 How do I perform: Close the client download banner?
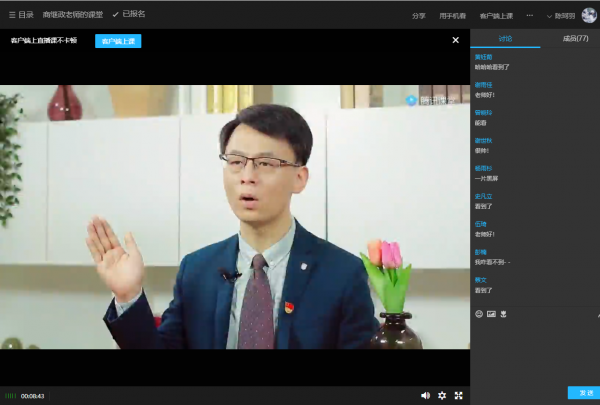456,41
